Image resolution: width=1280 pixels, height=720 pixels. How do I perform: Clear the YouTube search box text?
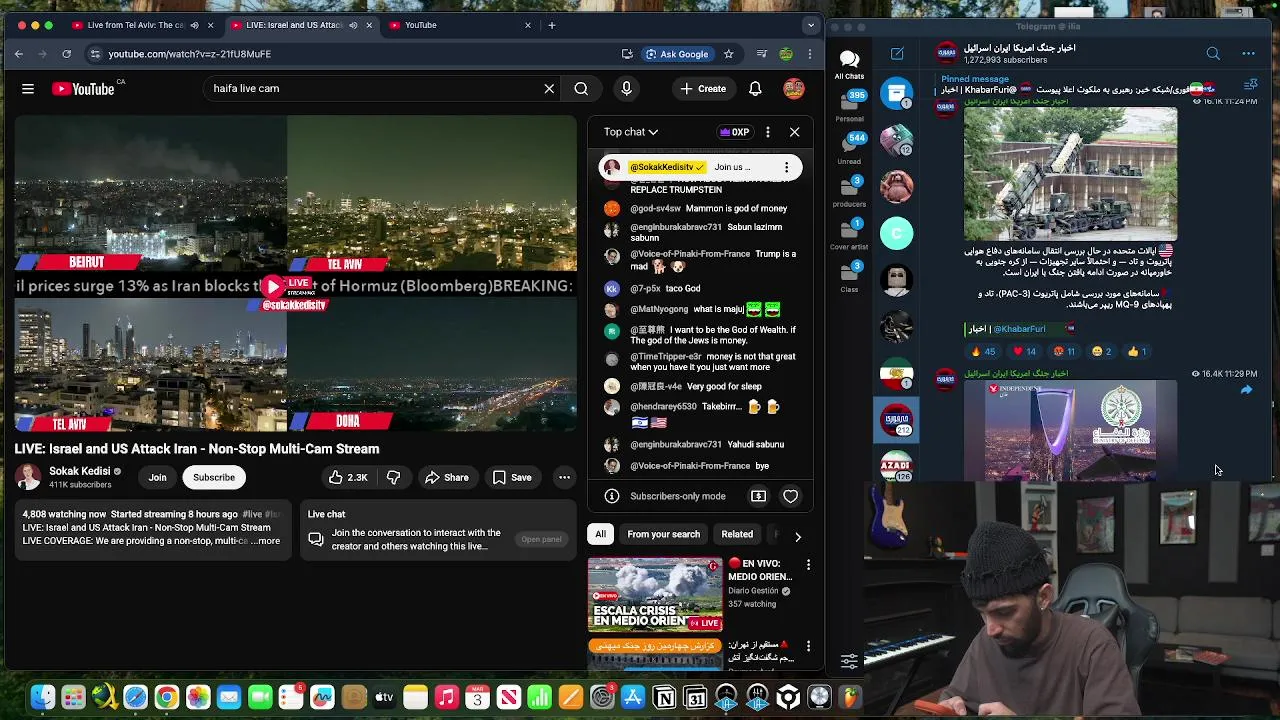point(549,89)
